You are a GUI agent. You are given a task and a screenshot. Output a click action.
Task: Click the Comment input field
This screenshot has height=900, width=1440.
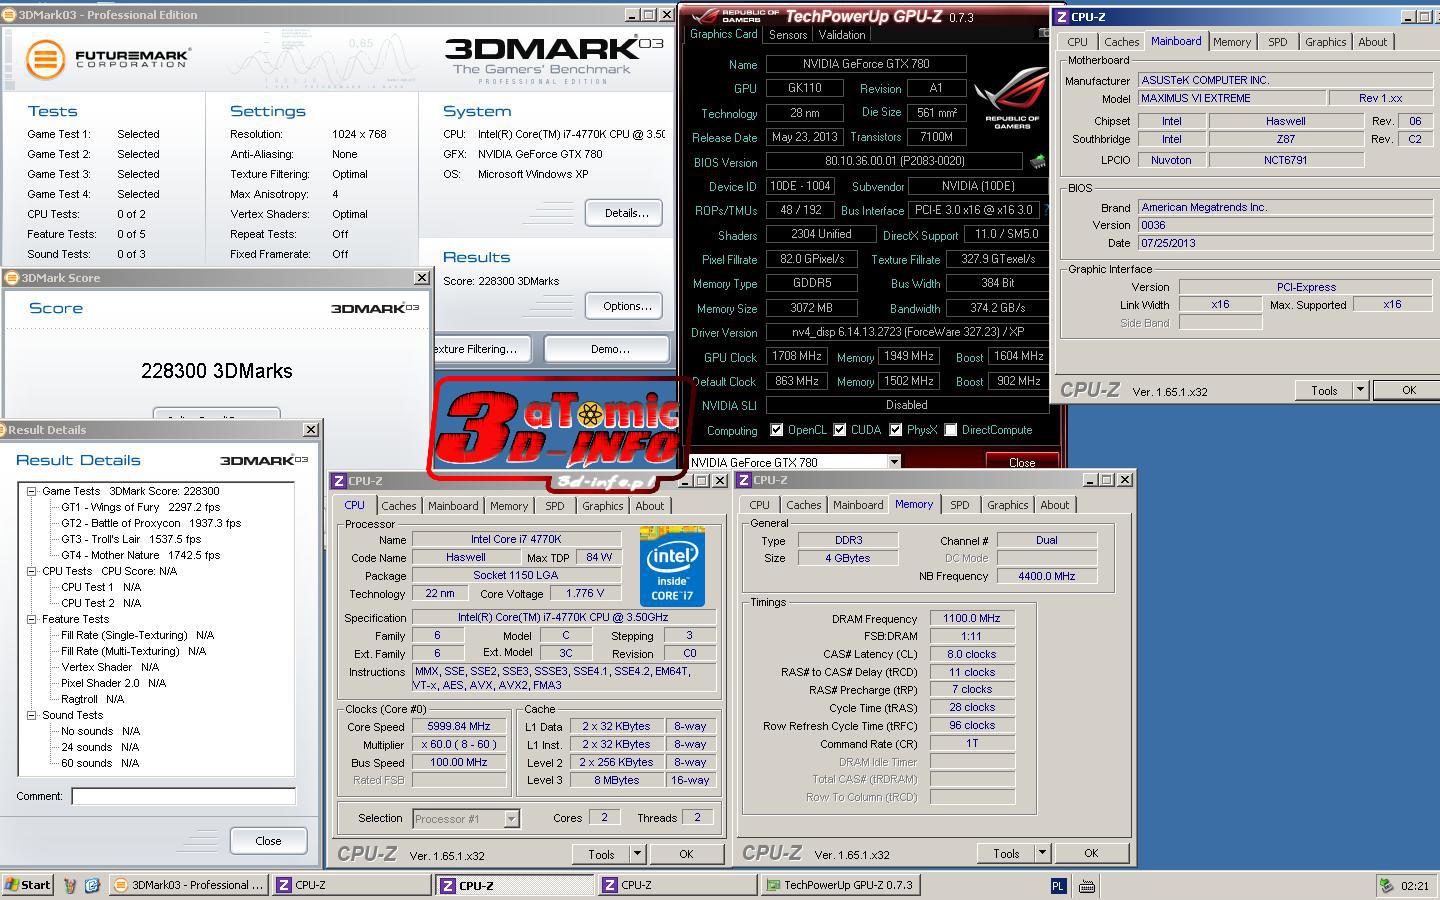tap(183, 796)
